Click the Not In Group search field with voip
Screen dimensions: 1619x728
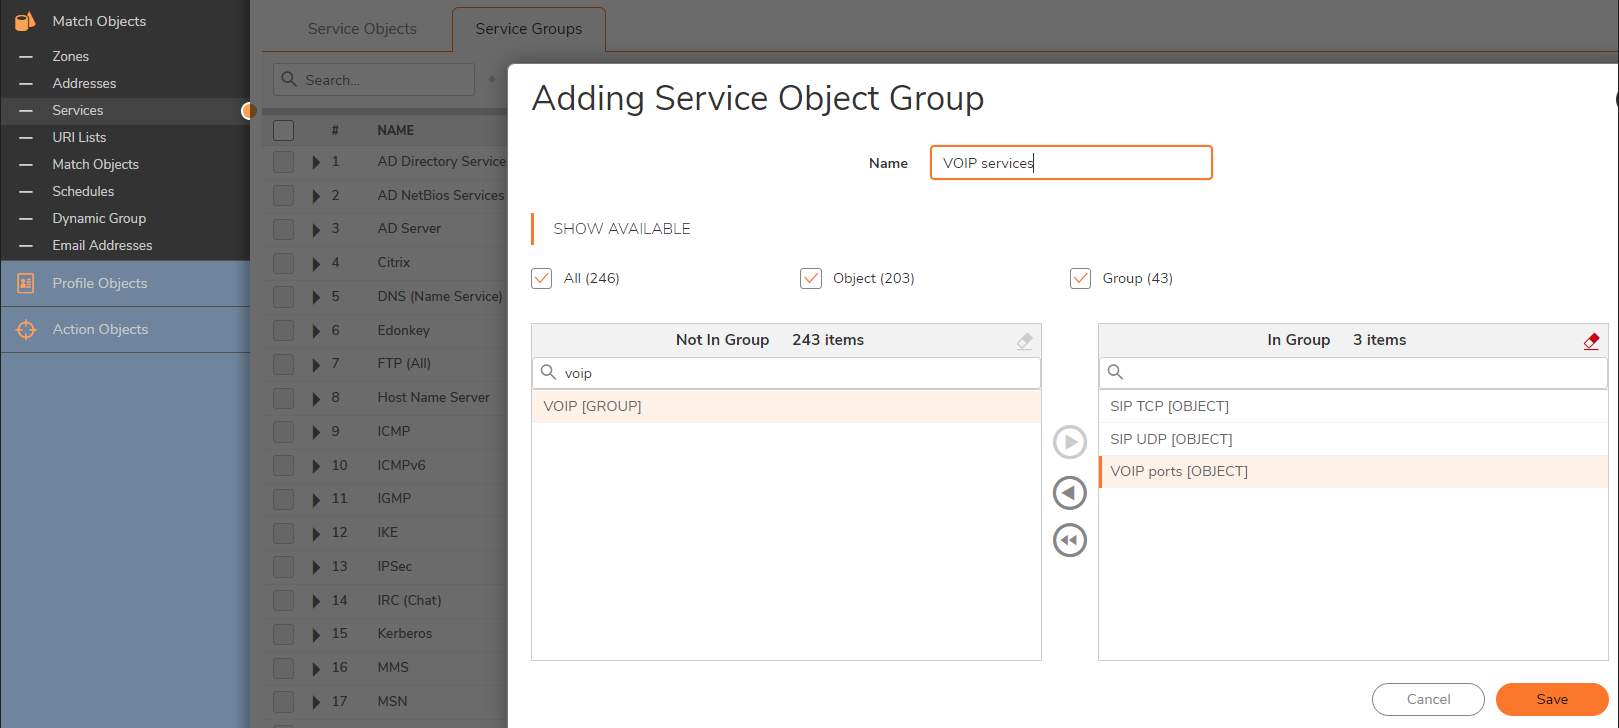click(x=786, y=373)
